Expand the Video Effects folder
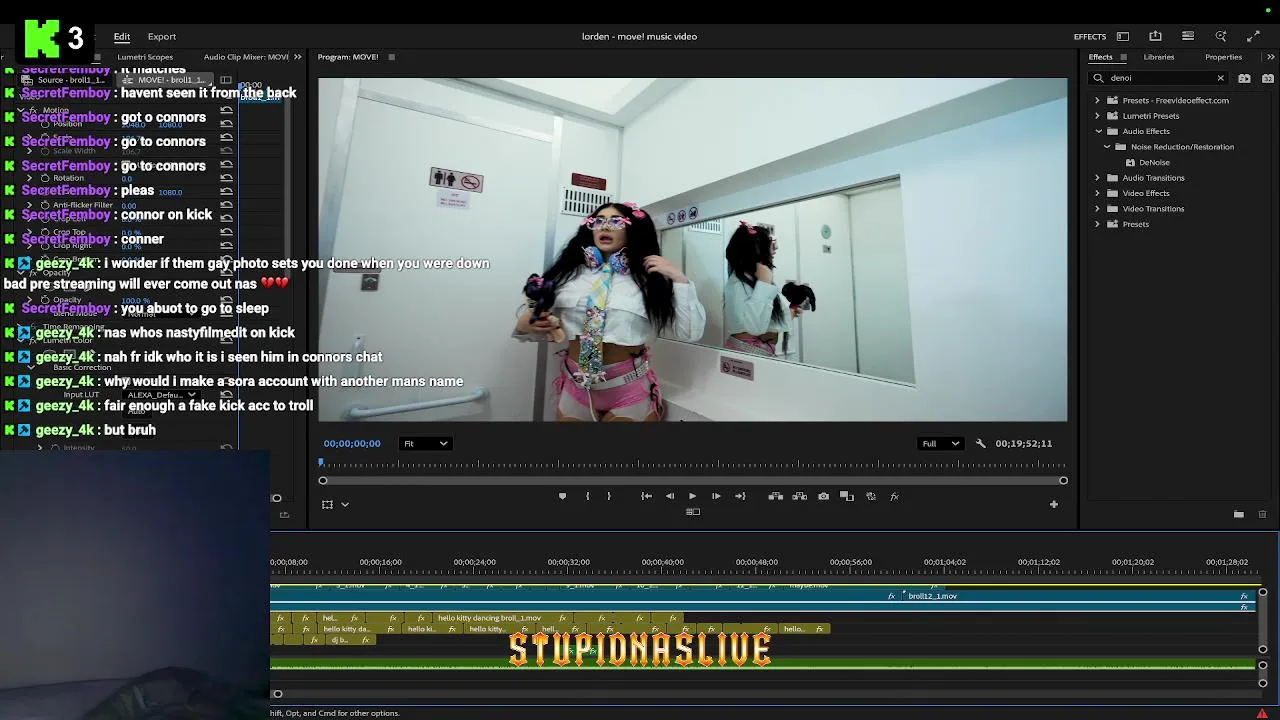This screenshot has width=1280, height=720. tap(1097, 193)
